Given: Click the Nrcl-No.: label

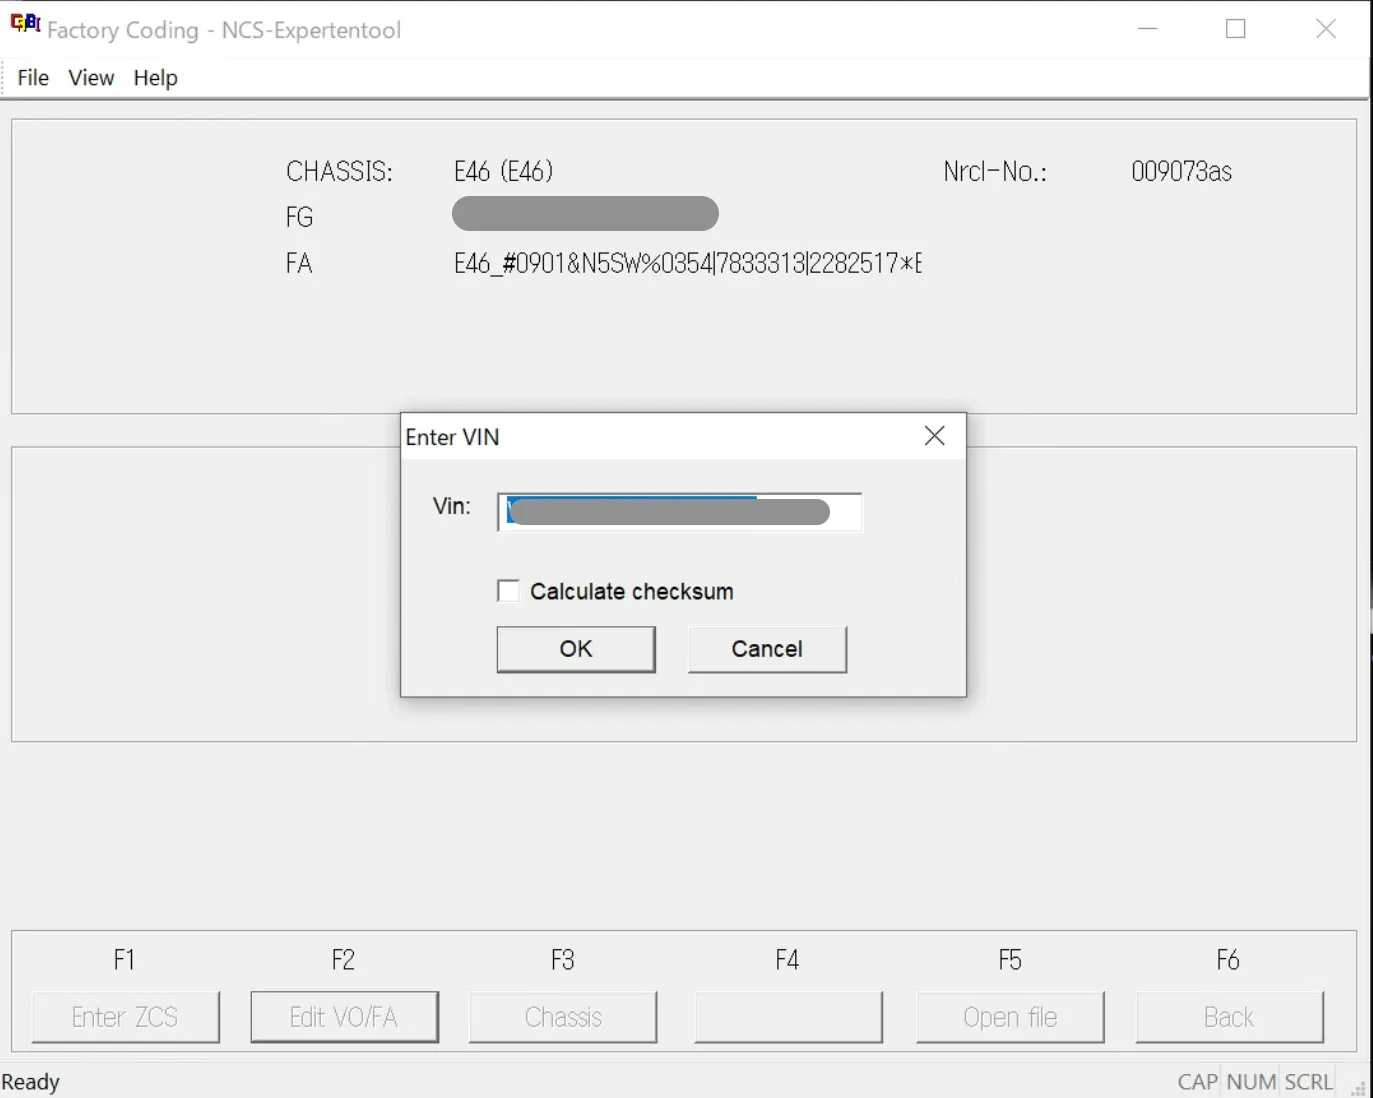Looking at the screenshot, I should pyautogui.click(x=995, y=171).
